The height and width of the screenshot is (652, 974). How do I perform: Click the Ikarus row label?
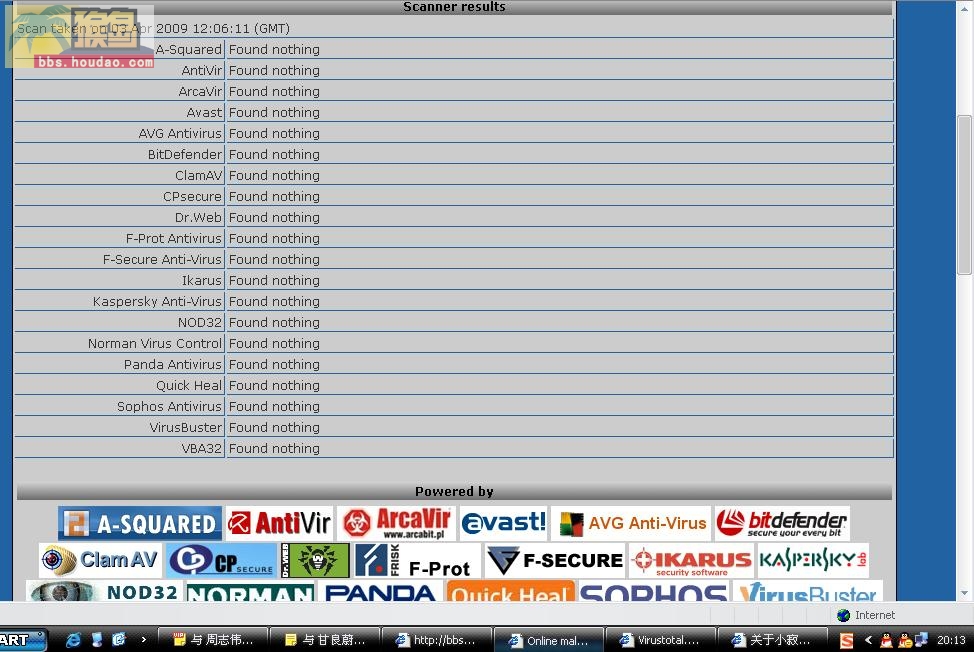tap(201, 281)
